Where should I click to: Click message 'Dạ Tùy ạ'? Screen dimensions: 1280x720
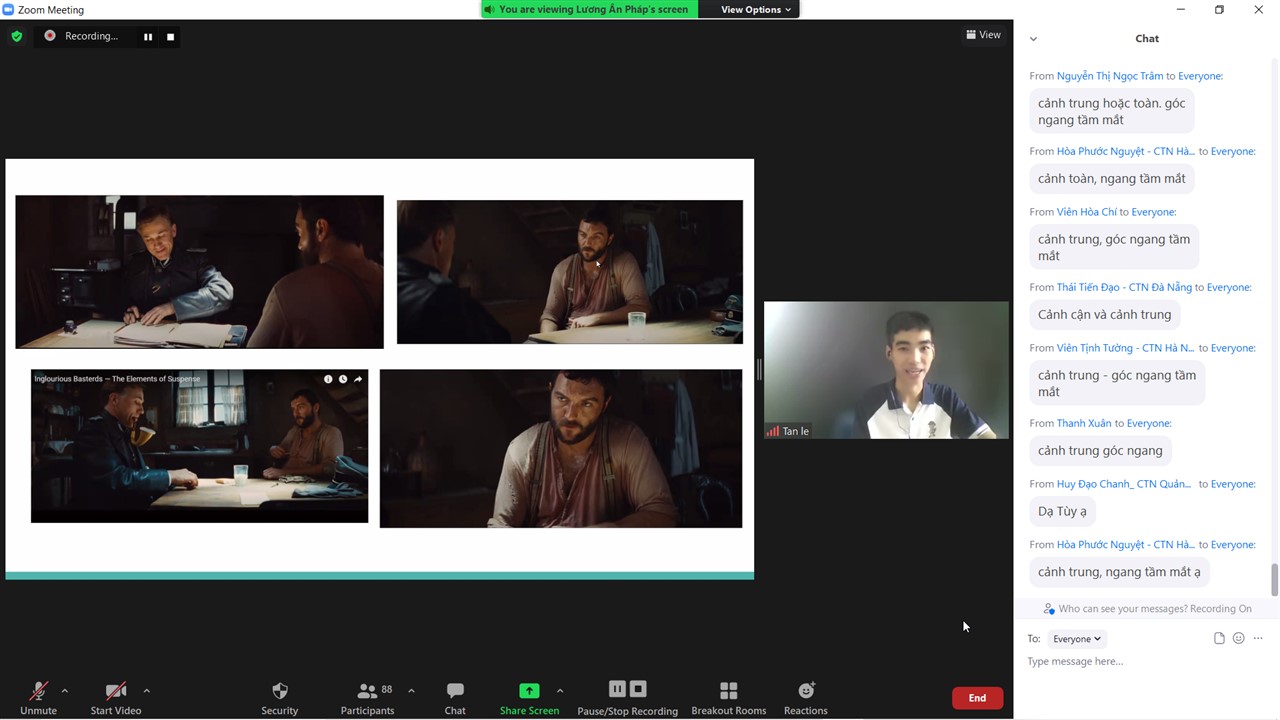[x=1062, y=512]
